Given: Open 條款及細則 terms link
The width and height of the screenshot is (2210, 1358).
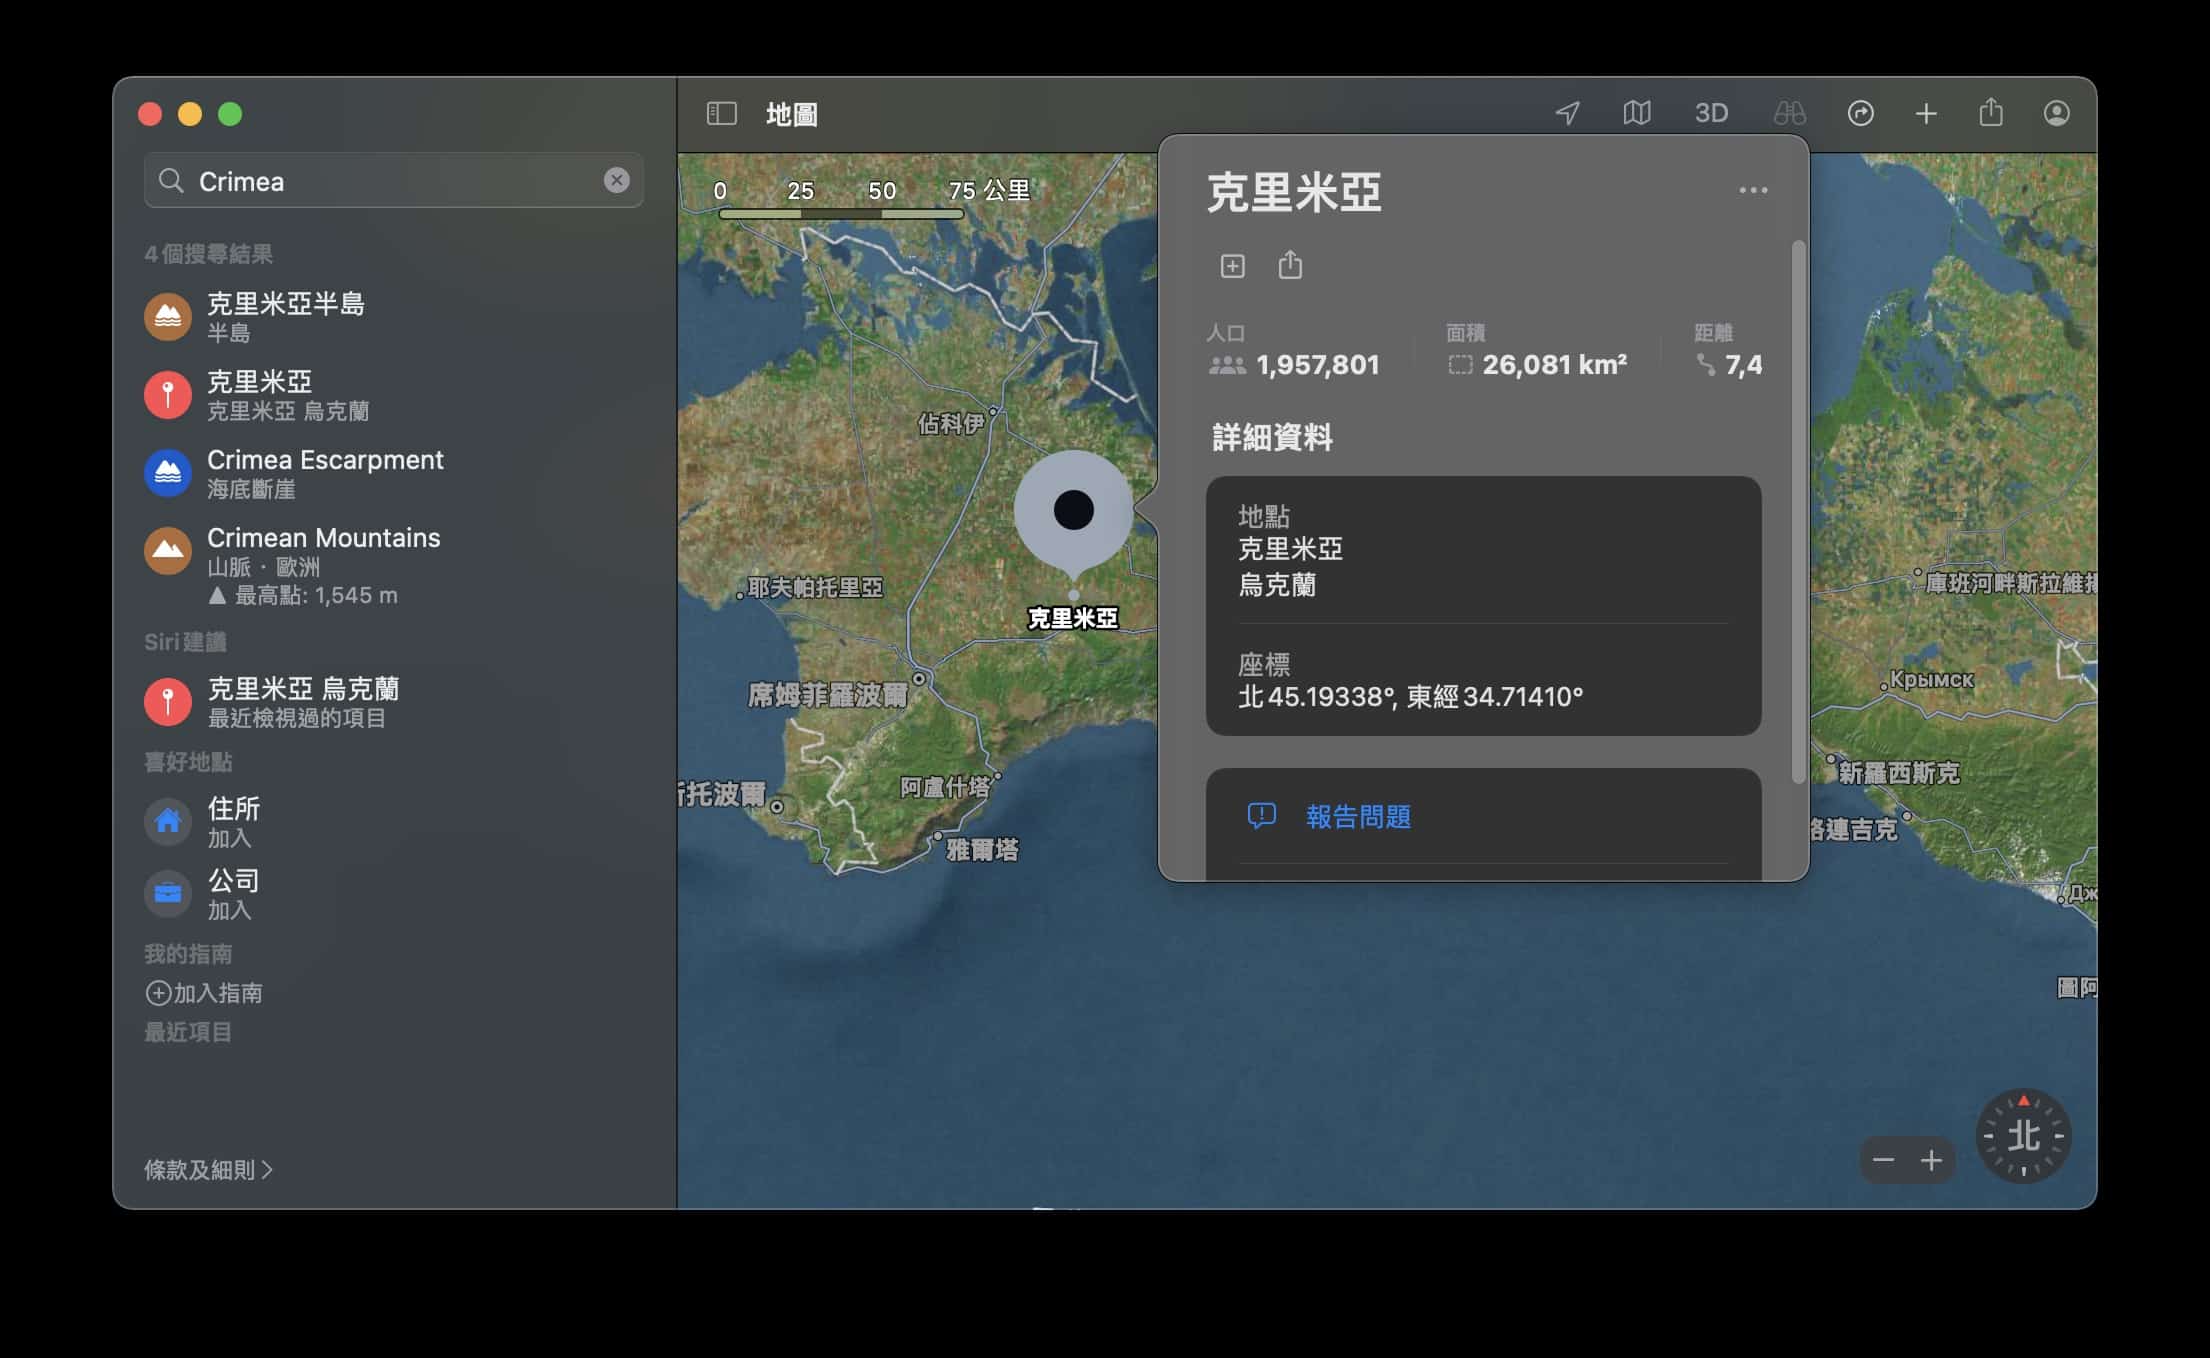Looking at the screenshot, I should point(208,1169).
